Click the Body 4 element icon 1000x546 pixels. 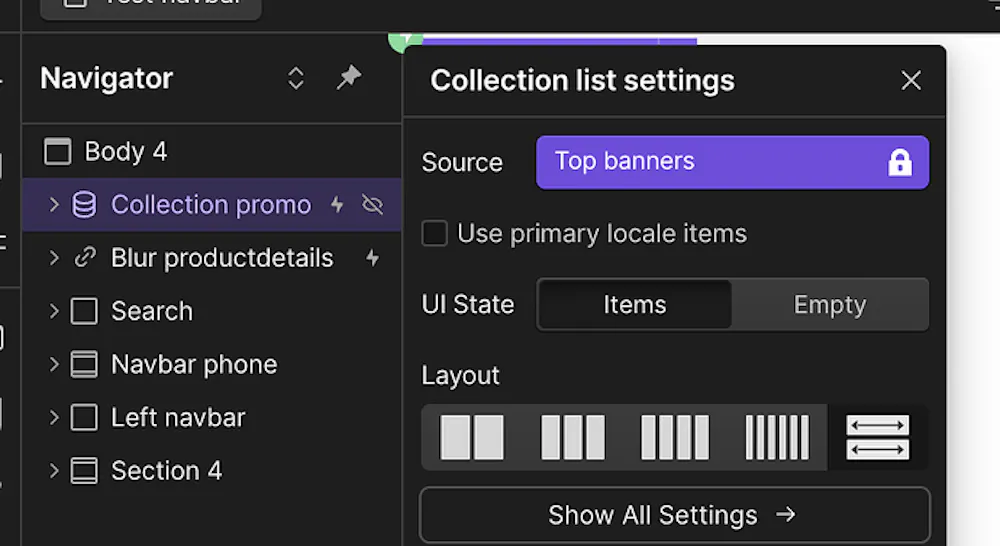tap(57, 152)
